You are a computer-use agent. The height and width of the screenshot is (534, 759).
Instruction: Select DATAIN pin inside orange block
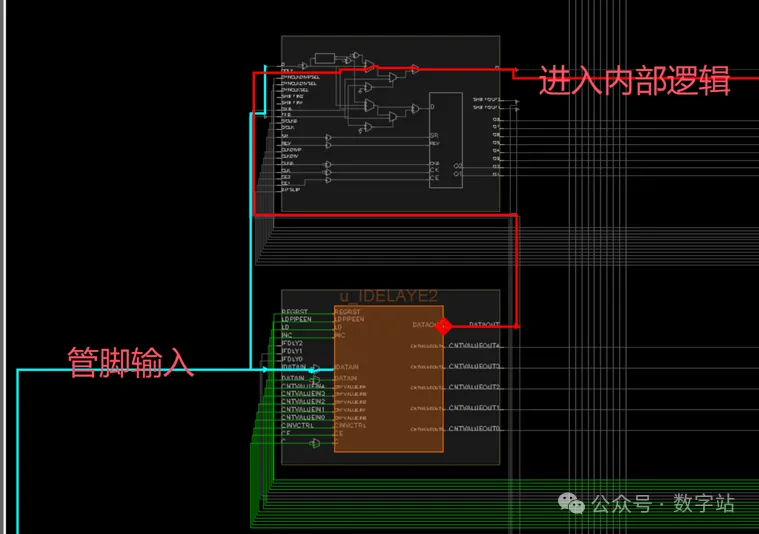coord(346,378)
